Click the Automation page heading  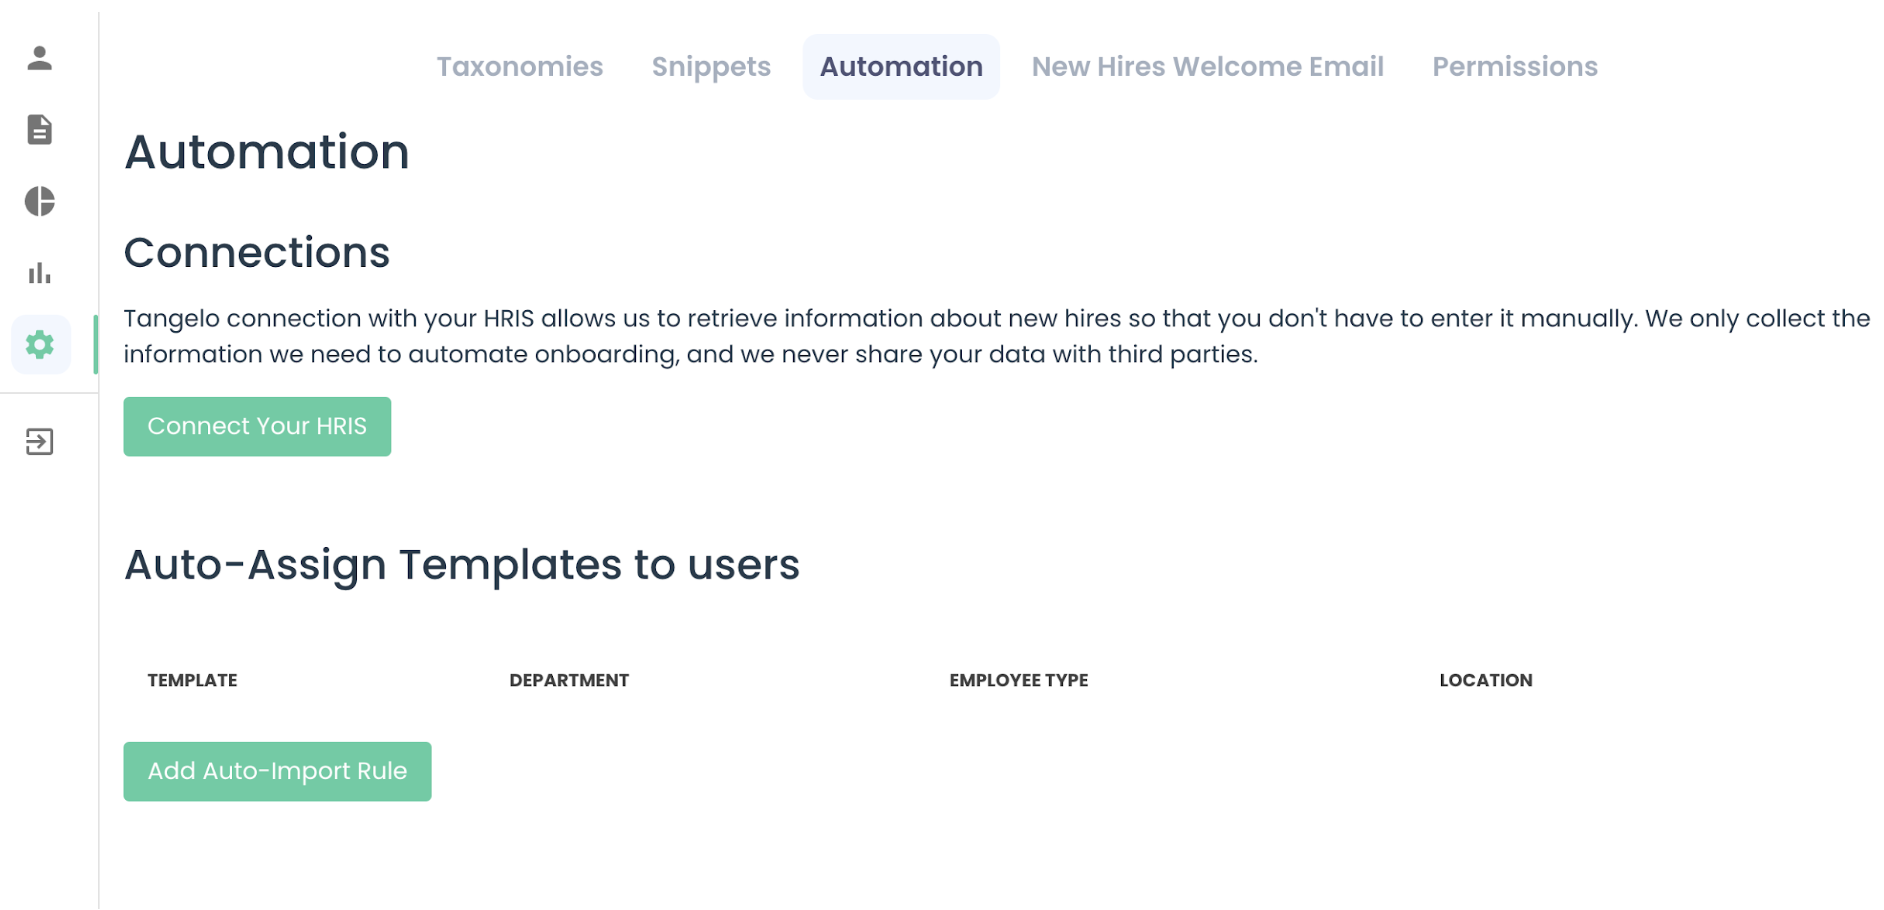coord(267,153)
